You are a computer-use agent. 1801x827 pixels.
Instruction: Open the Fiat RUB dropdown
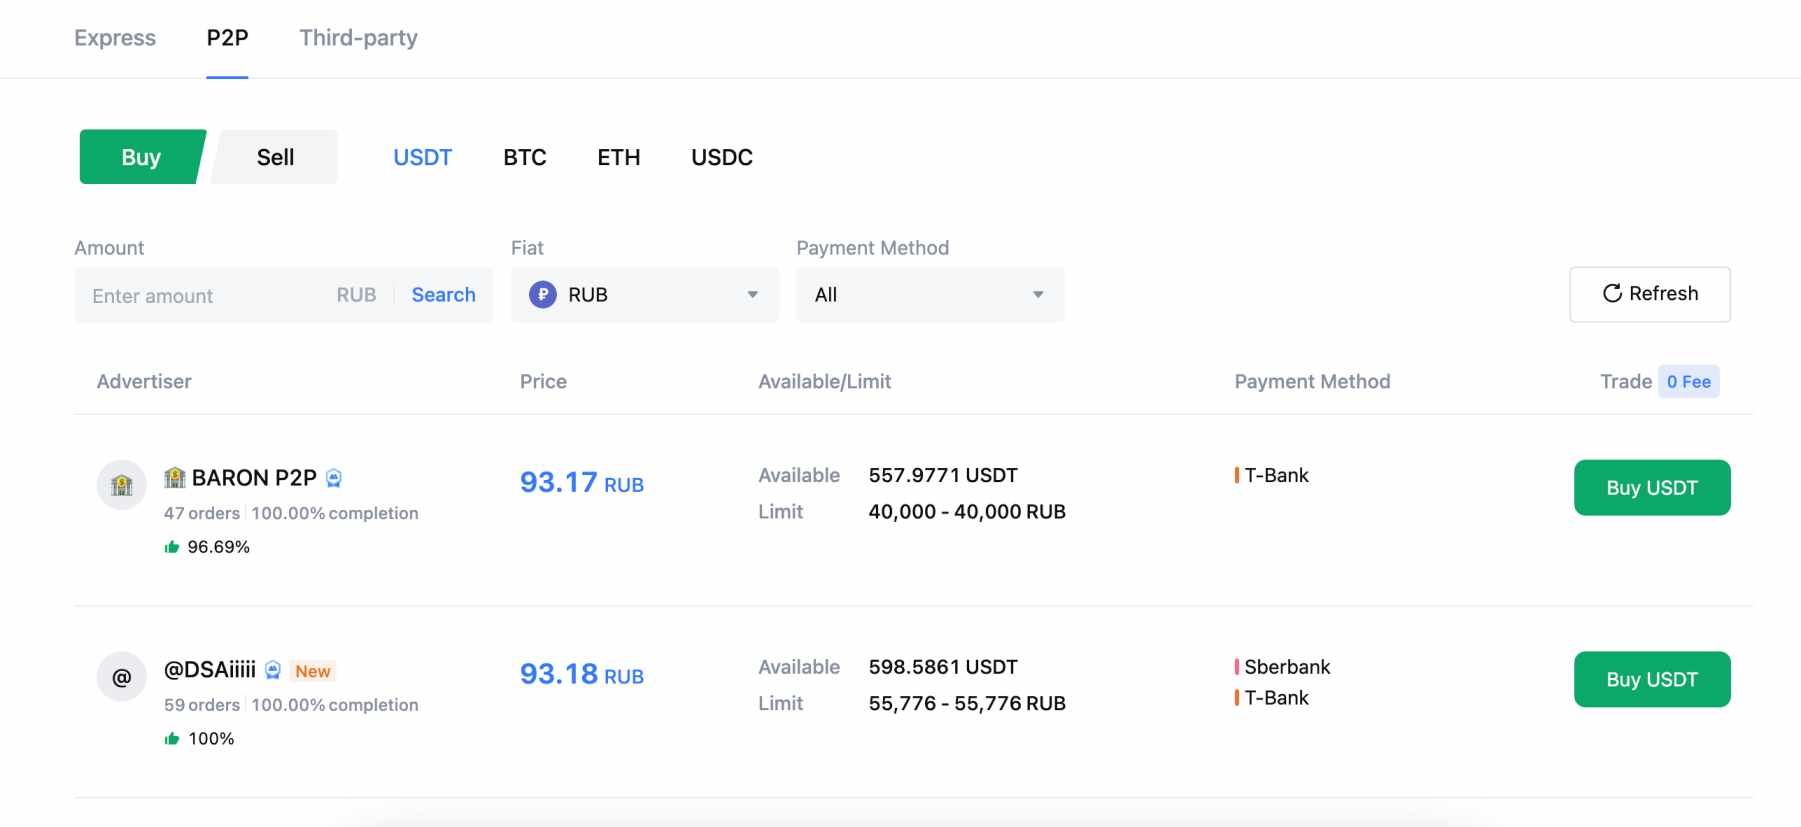644,295
